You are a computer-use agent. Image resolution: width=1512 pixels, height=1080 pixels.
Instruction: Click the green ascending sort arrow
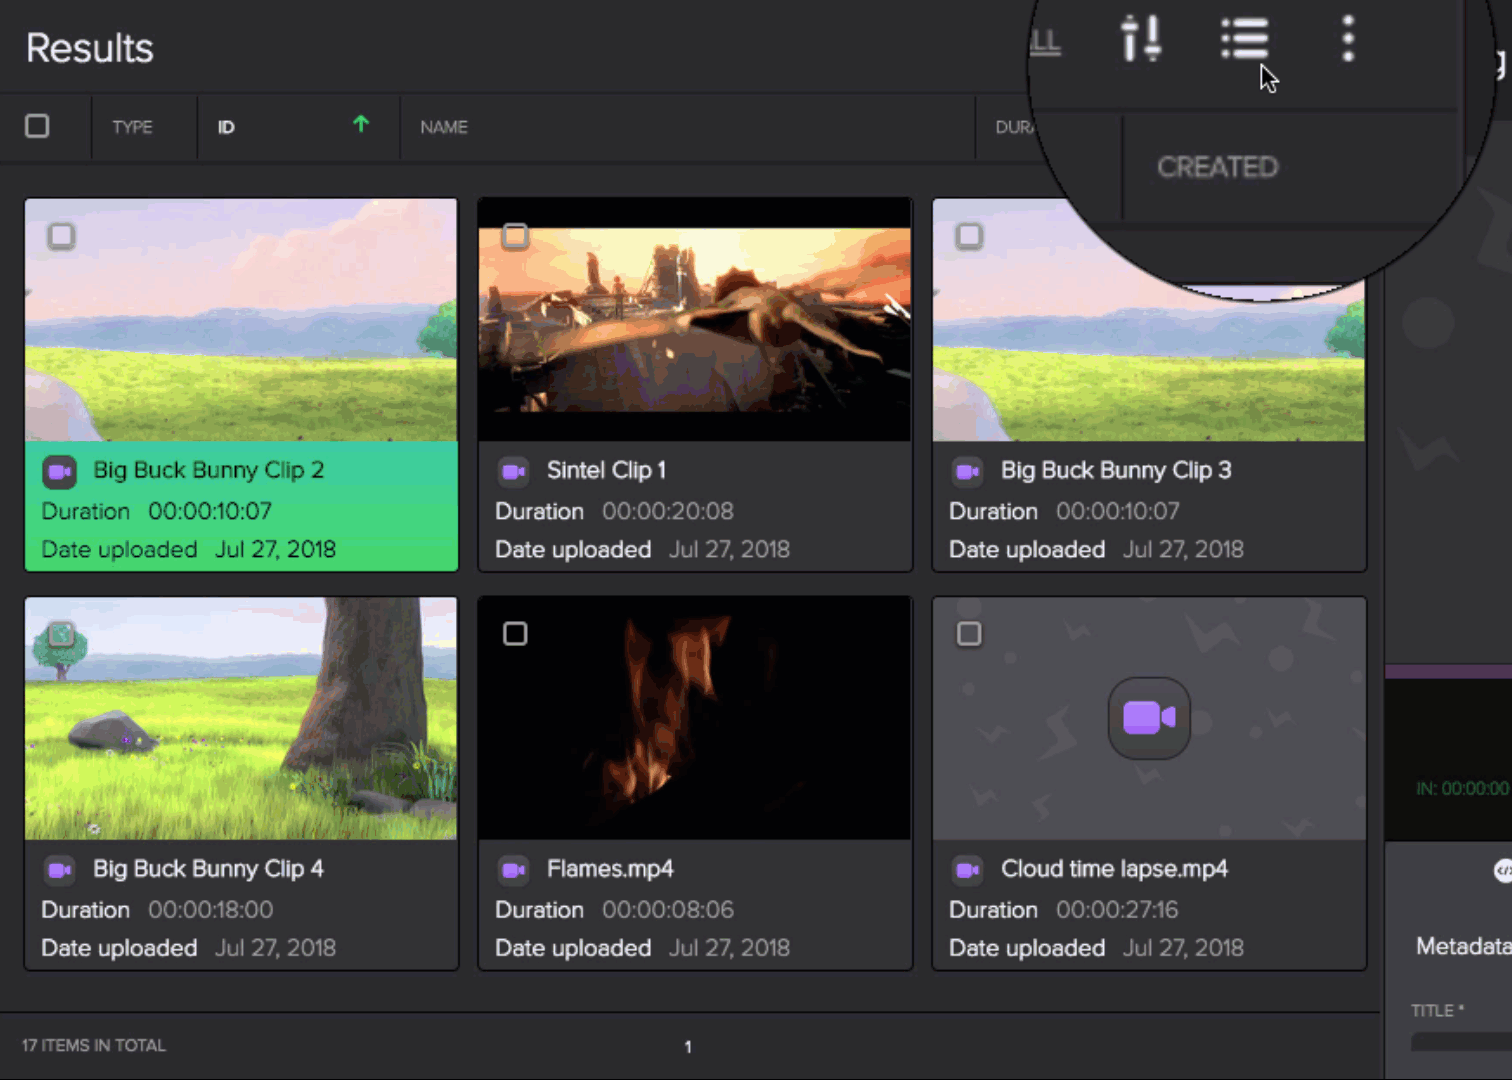[361, 124]
